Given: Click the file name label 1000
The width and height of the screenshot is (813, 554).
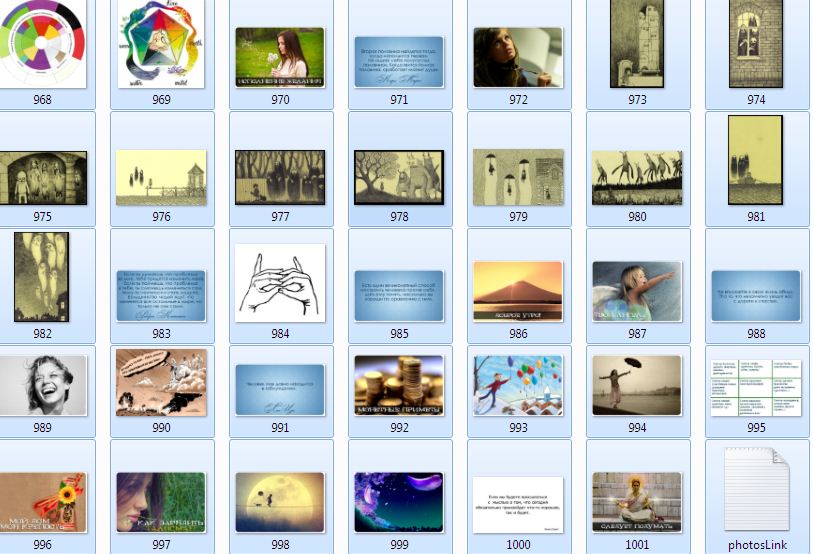Looking at the screenshot, I should click(x=518, y=544).
